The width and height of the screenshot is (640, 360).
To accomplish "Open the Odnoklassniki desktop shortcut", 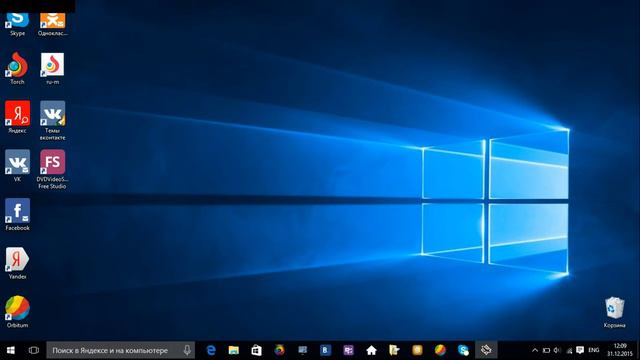I will (x=52, y=24).
